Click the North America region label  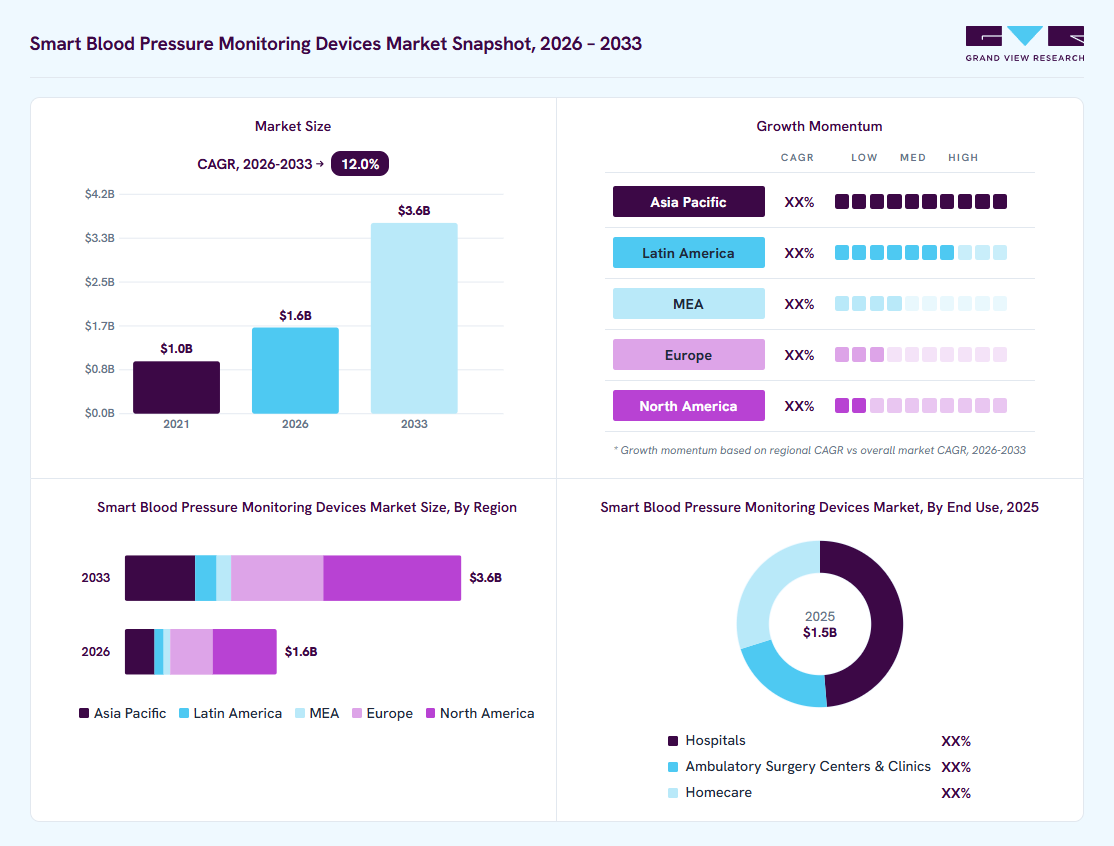[688, 406]
